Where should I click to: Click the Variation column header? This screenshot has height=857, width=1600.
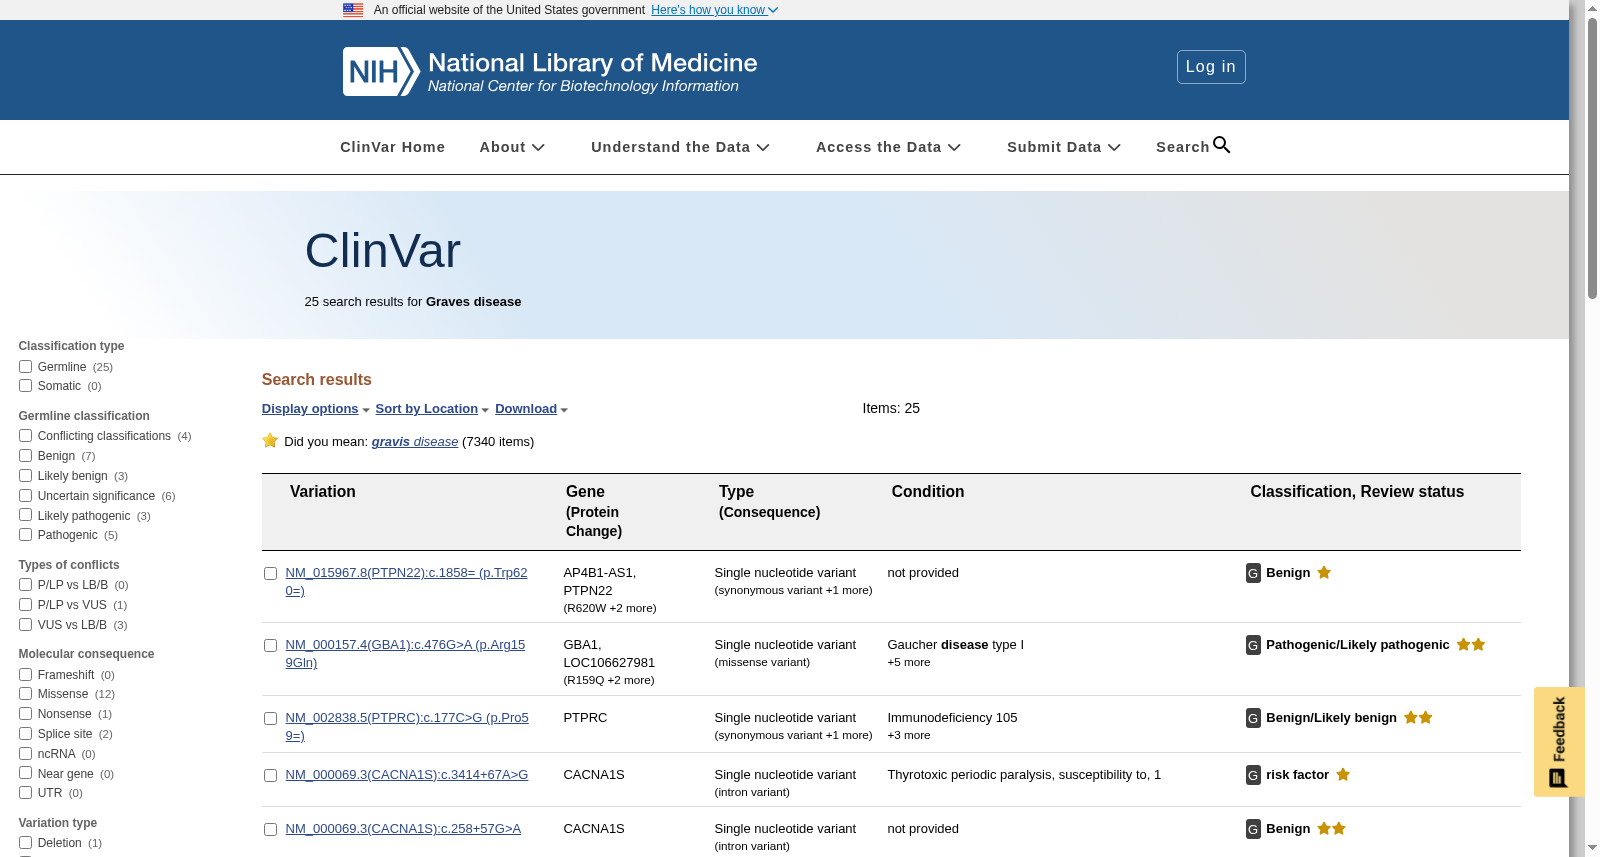[x=323, y=492]
